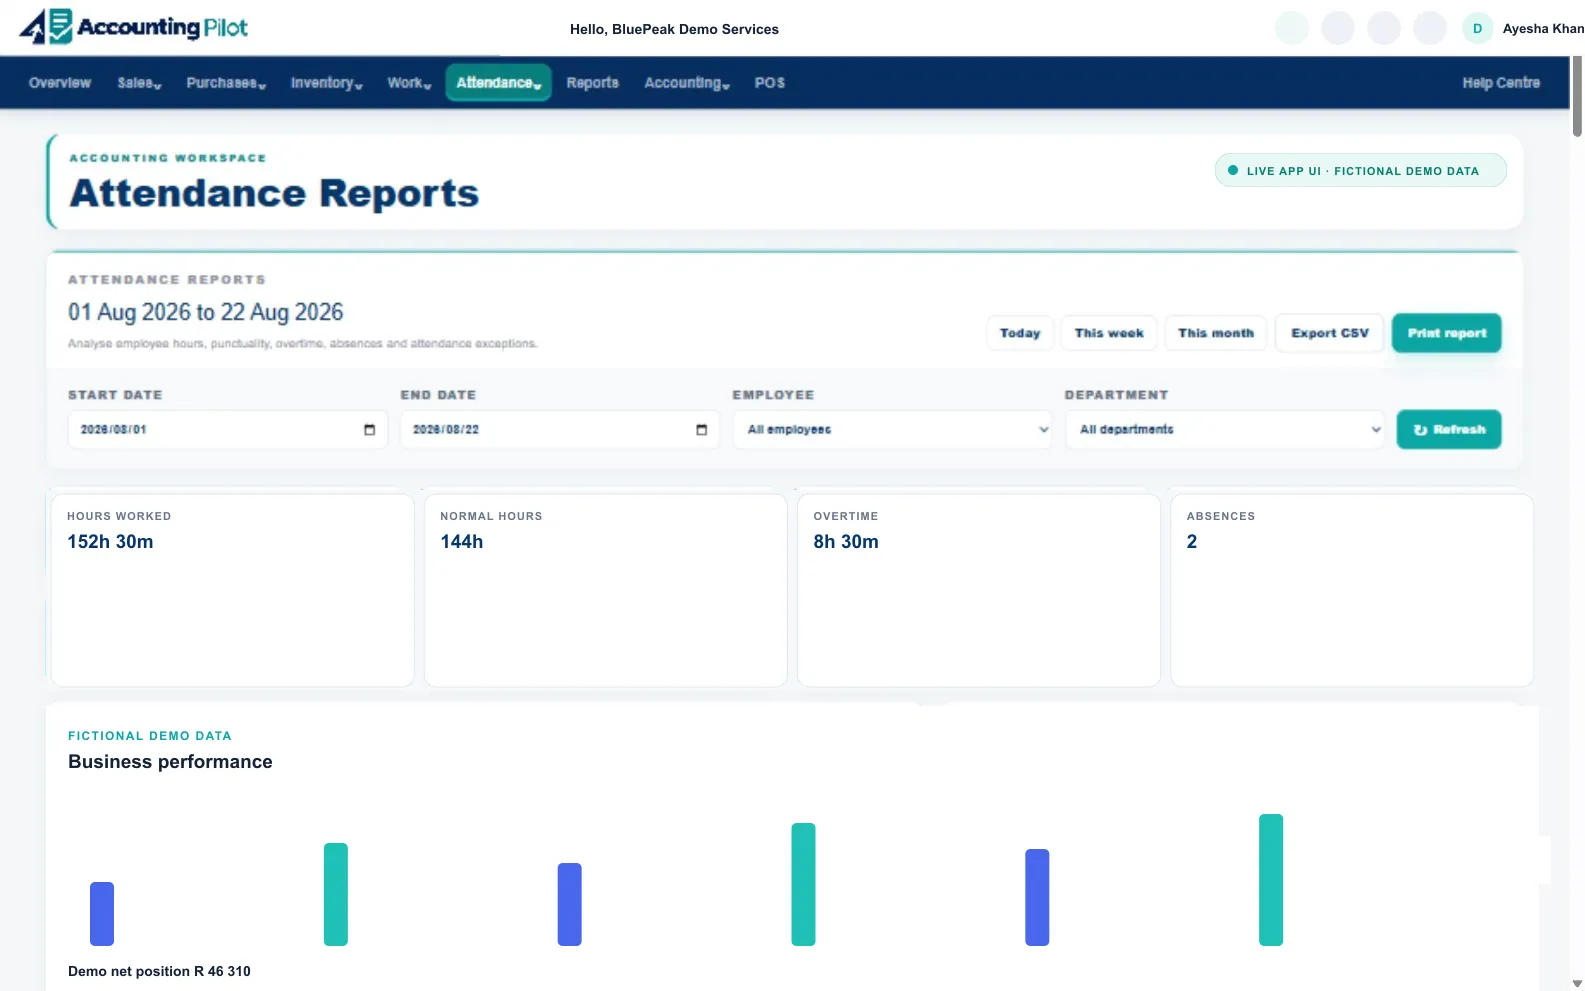The height and width of the screenshot is (991, 1585).
Task: Open the All departments dropdown
Action: click(x=1225, y=429)
